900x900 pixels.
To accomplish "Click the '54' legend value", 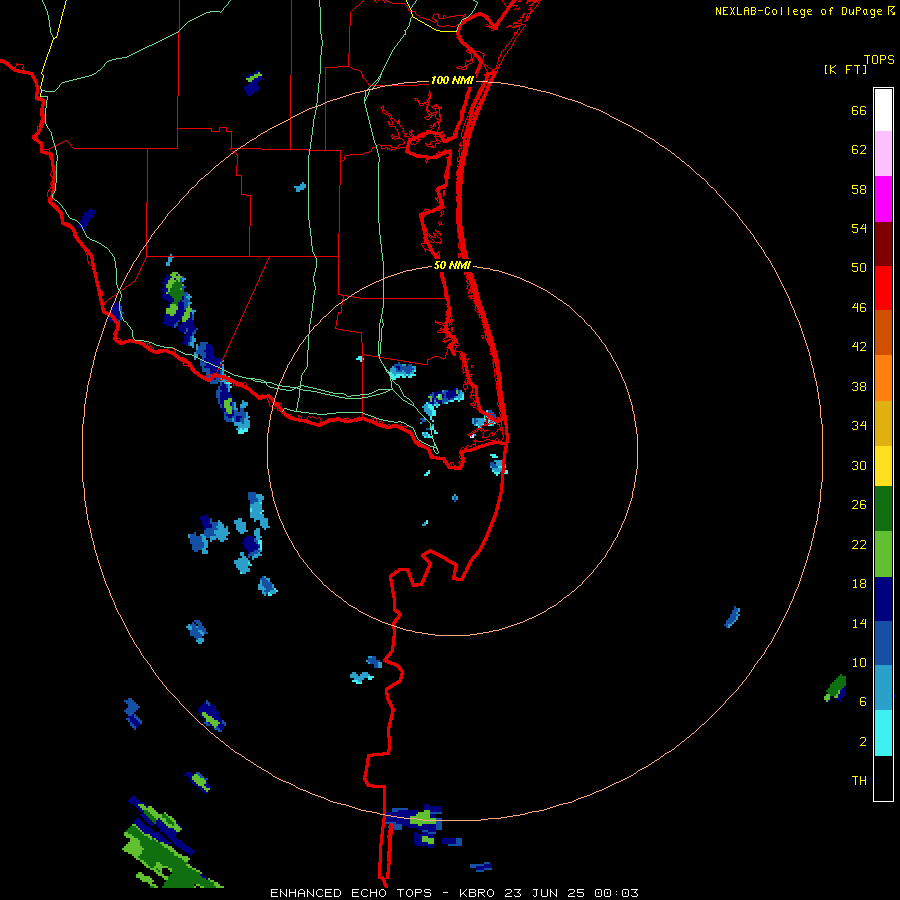I will pyautogui.click(x=859, y=228).
